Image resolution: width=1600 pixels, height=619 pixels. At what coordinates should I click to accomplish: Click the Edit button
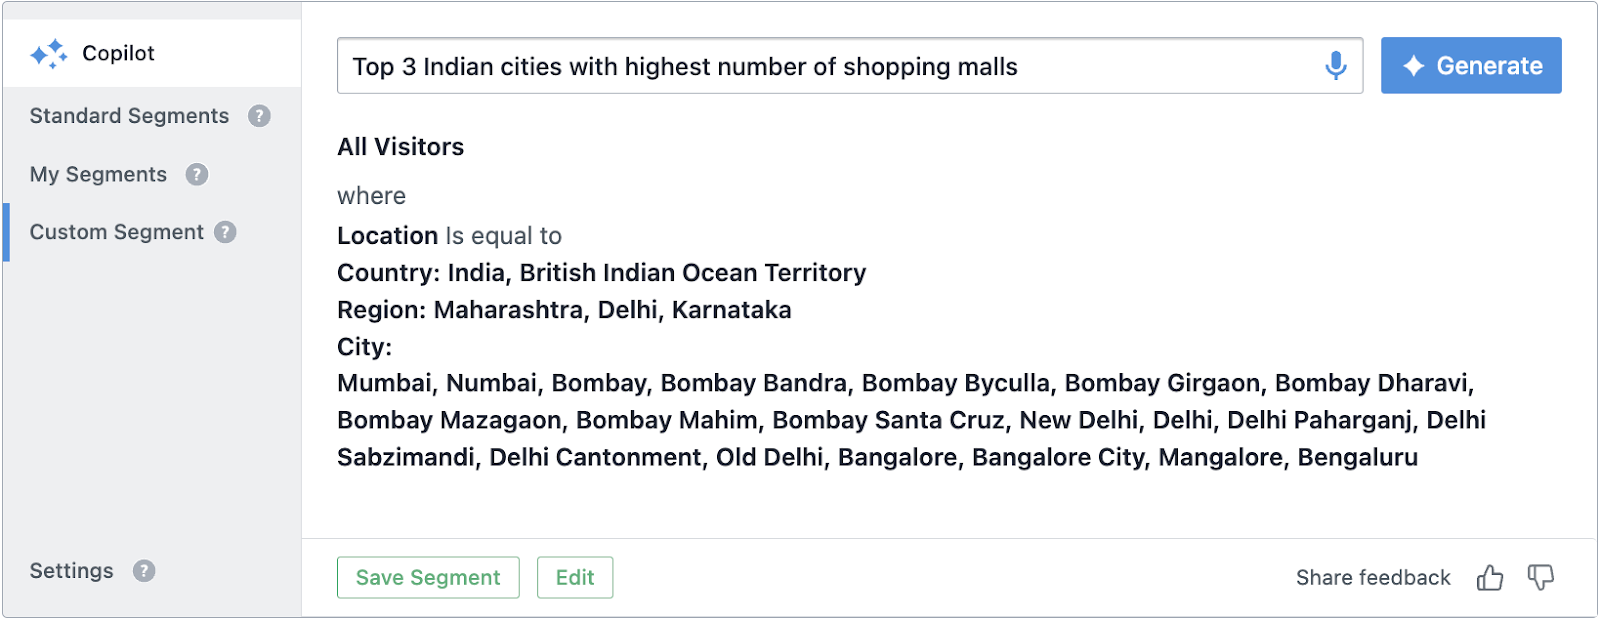pyautogui.click(x=575, y=578)
